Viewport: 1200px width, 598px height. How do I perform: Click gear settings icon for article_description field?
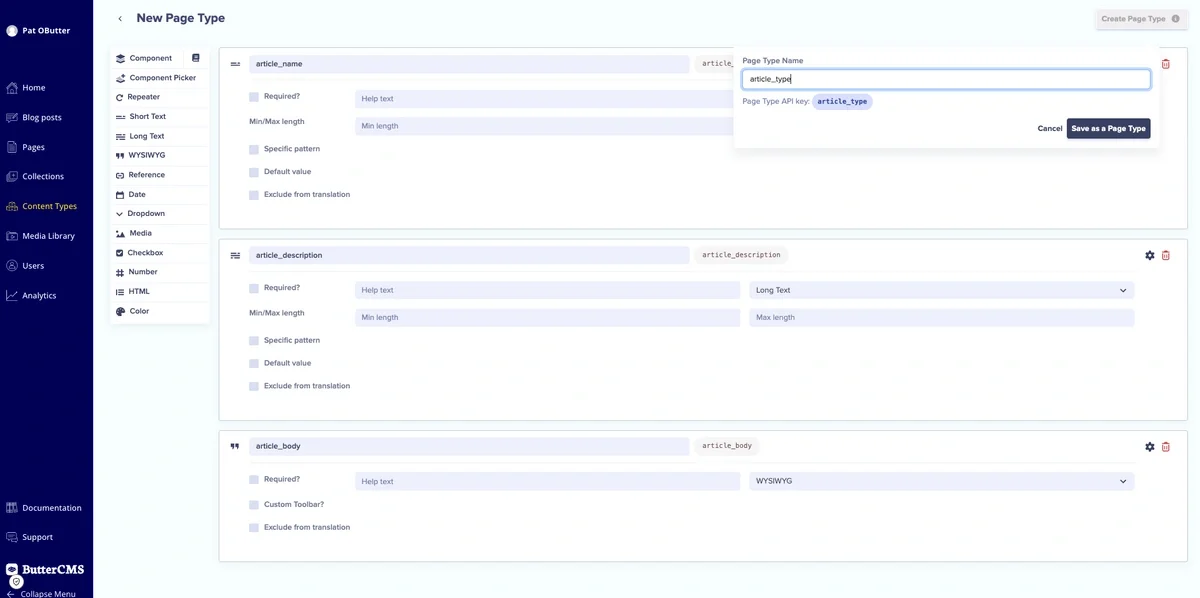(1149, 256)
